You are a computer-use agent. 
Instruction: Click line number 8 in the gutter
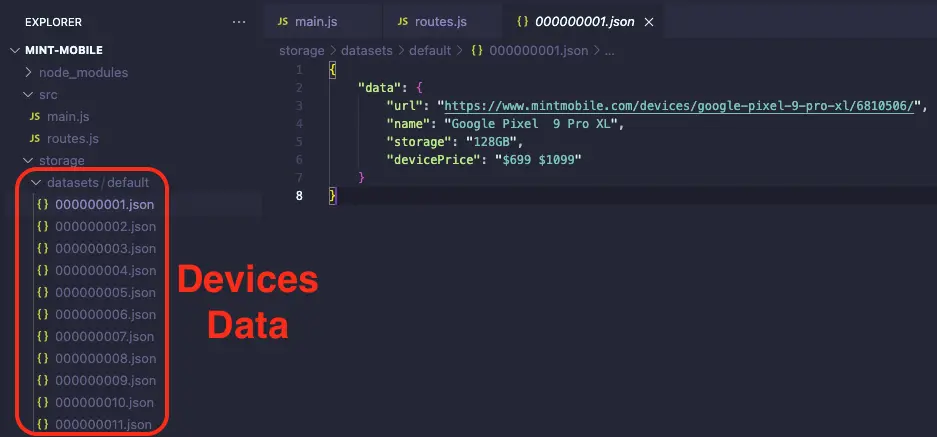point(299,196)
